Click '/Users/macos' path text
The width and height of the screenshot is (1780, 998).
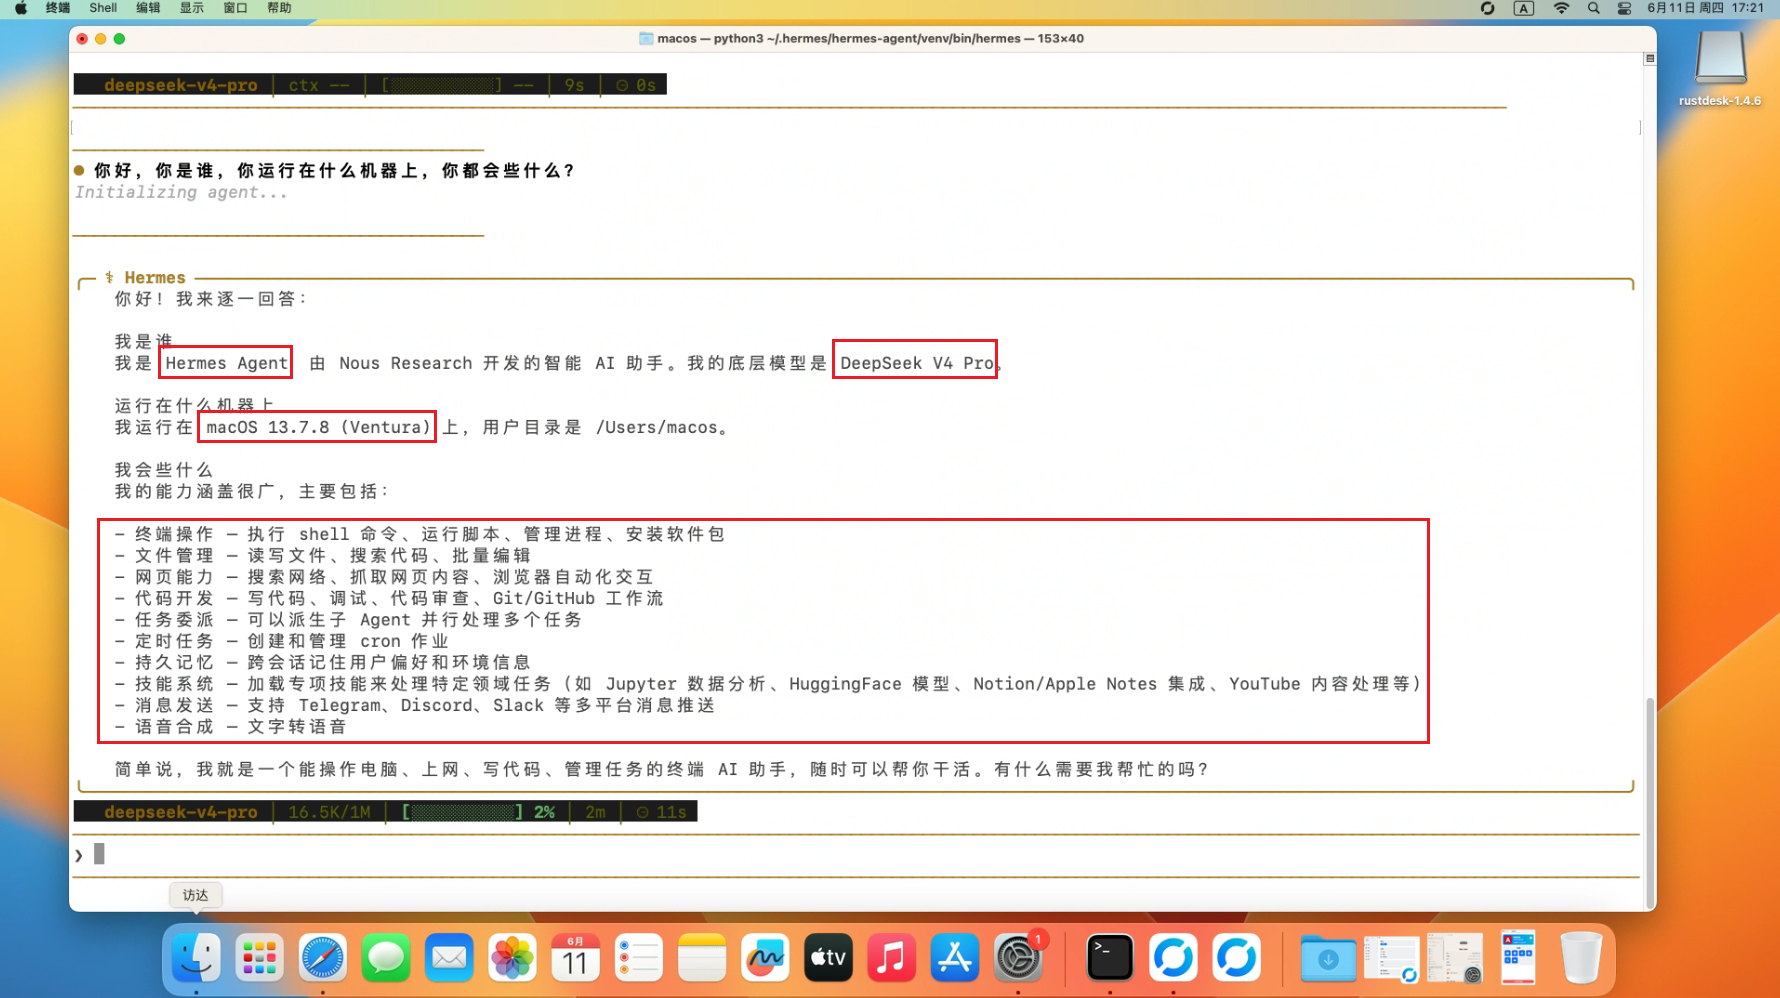click(657, 427)
